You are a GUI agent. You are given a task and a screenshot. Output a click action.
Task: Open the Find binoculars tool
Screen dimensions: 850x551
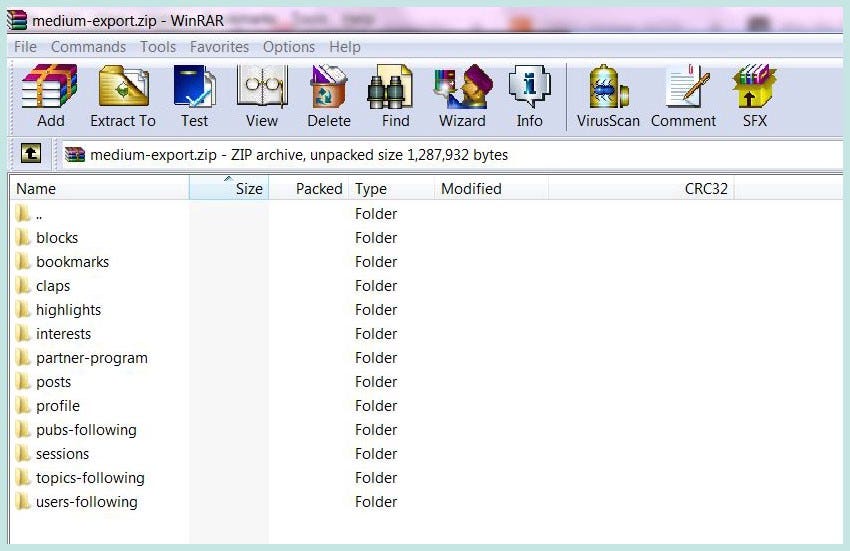389,86
